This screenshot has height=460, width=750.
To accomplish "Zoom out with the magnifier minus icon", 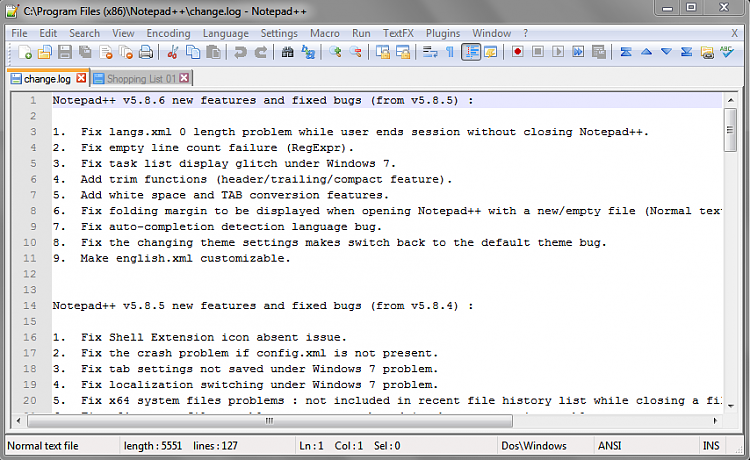I will (x=355, y=52).
